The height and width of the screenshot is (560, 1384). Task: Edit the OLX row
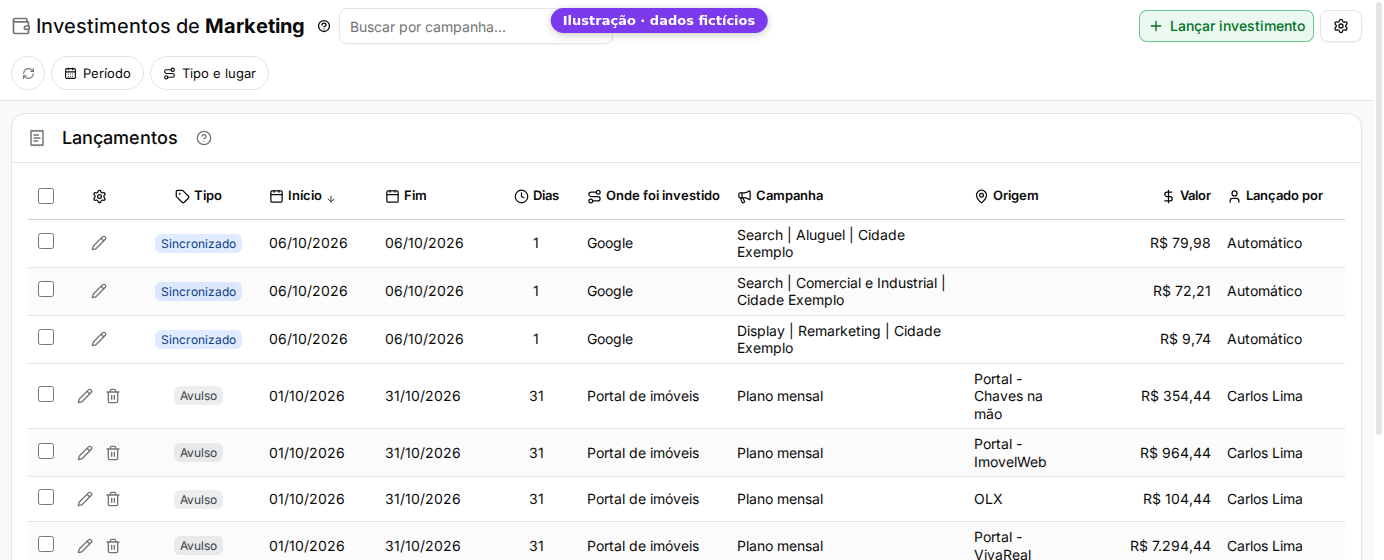point(85,499)
